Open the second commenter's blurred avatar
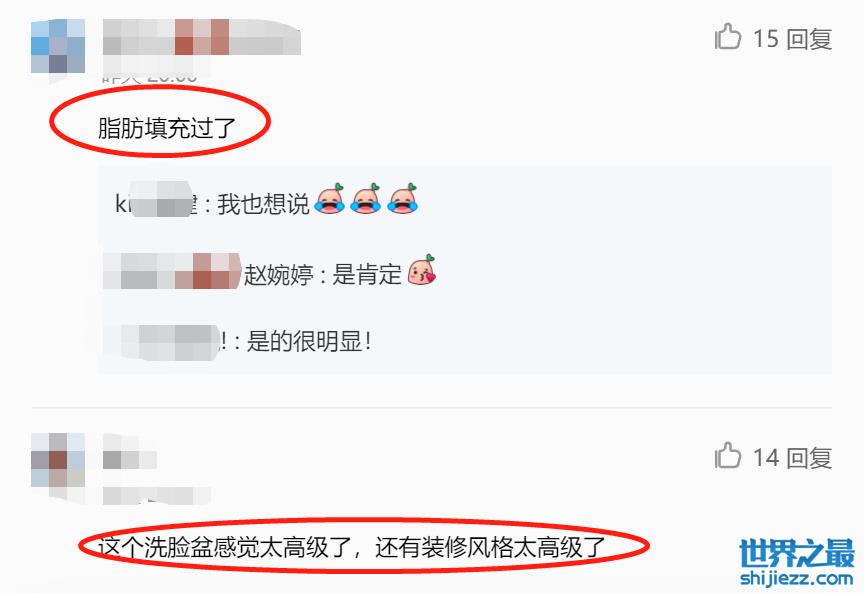864x593 pixels. click(58, 466)
